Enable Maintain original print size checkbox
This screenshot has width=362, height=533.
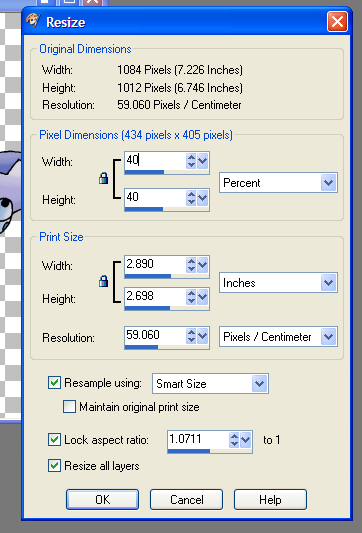(x=69, y=407)
